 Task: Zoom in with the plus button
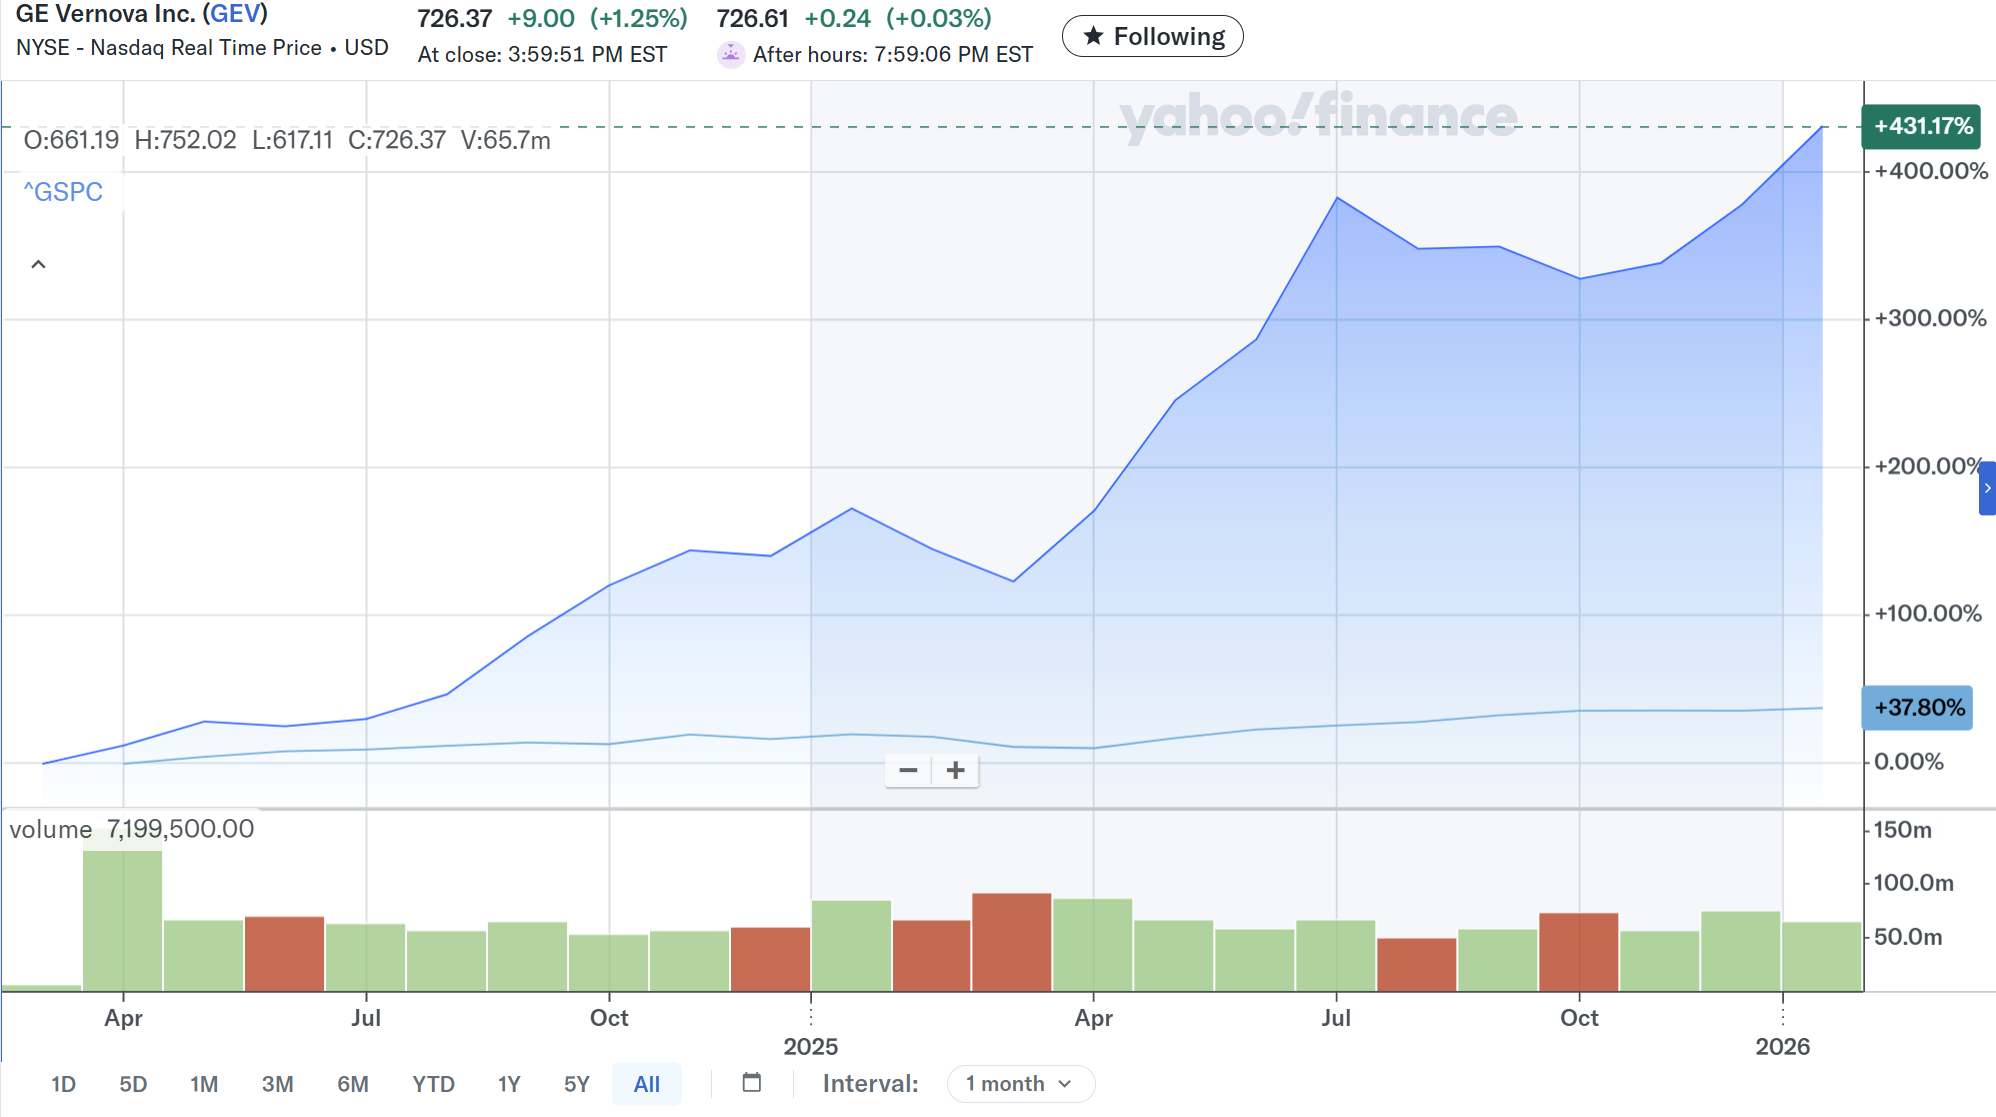(956, 770)
